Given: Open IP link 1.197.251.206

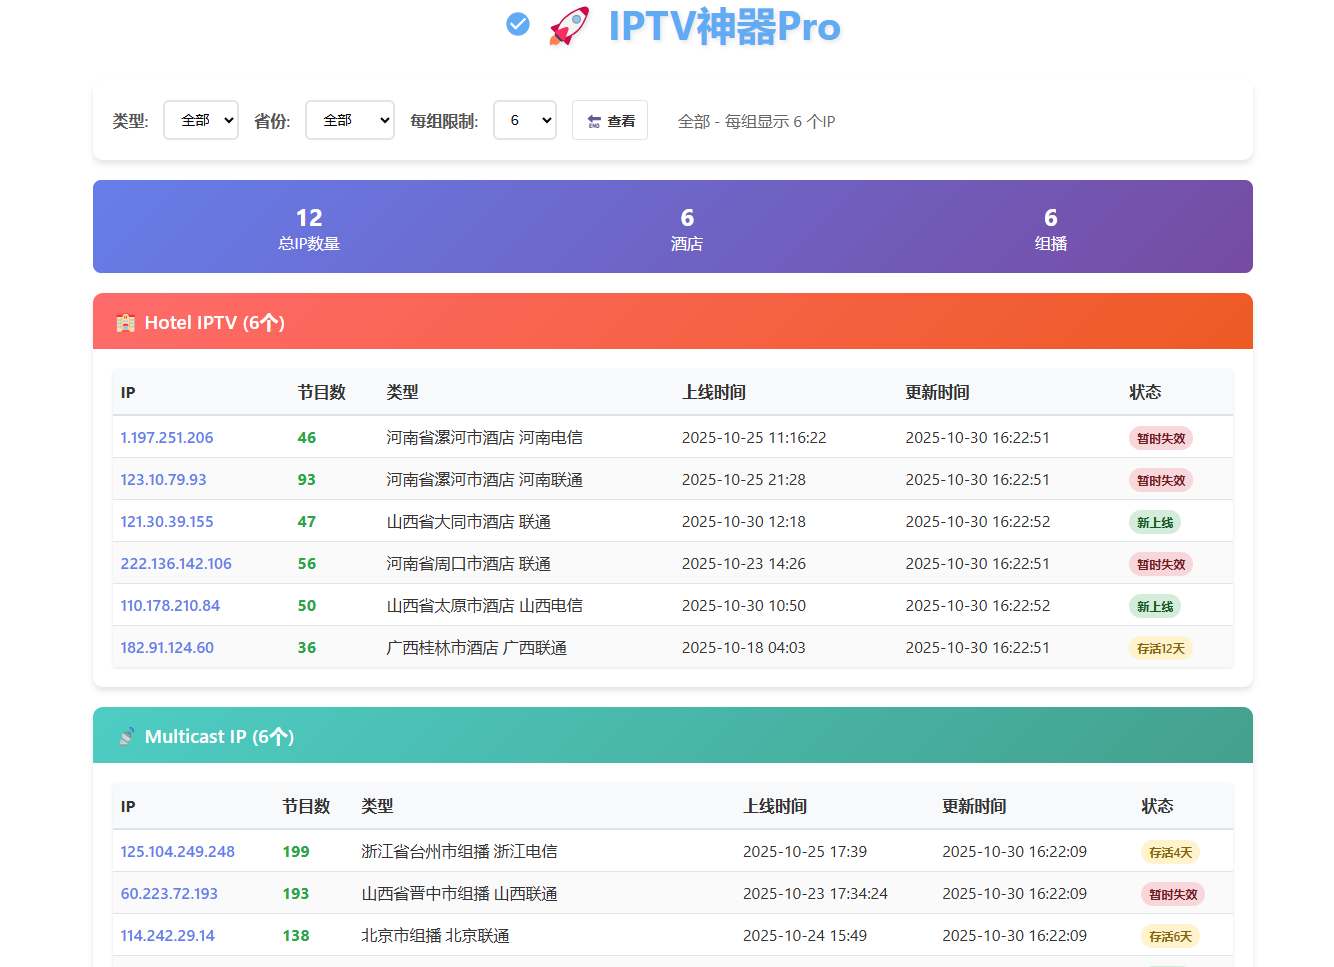Looking at the screenshot, I should click(x=167, y=438).
